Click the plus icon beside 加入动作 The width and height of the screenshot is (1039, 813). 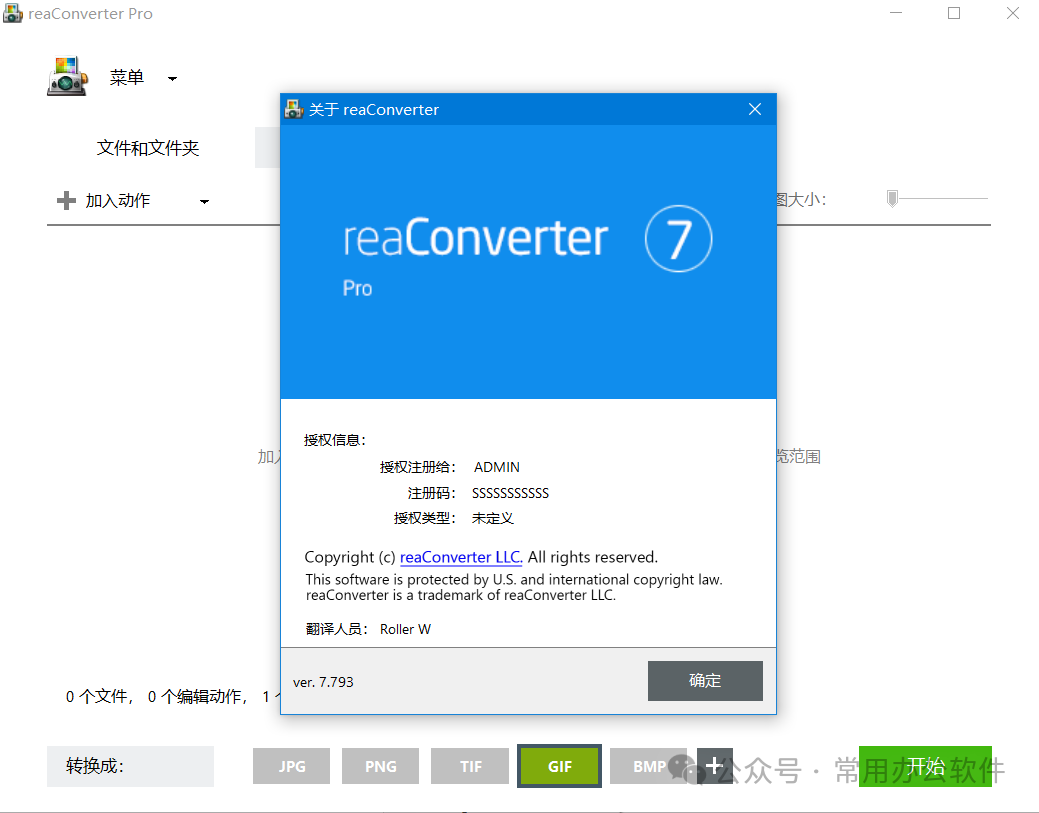click(66, 201)
